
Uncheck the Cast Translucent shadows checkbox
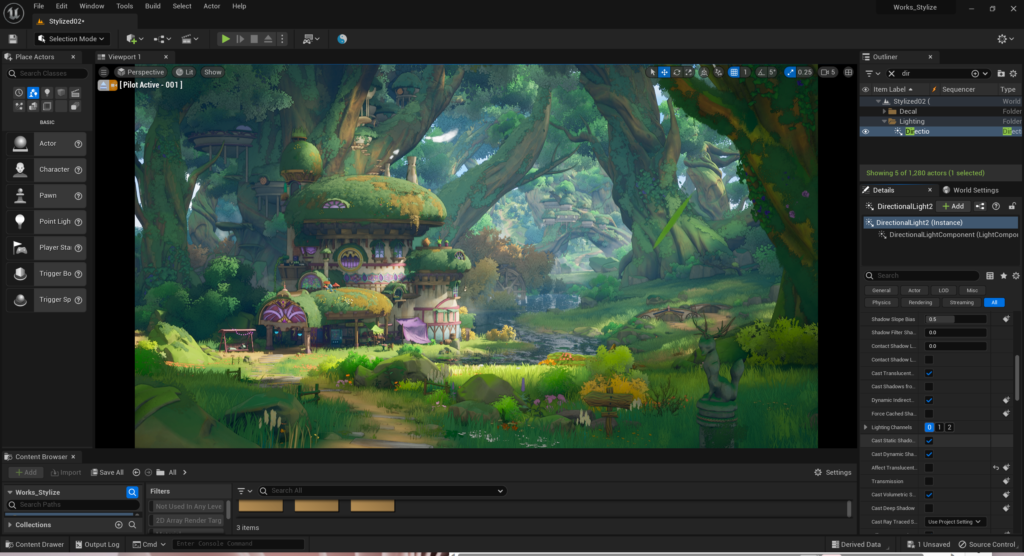[929, 373]
